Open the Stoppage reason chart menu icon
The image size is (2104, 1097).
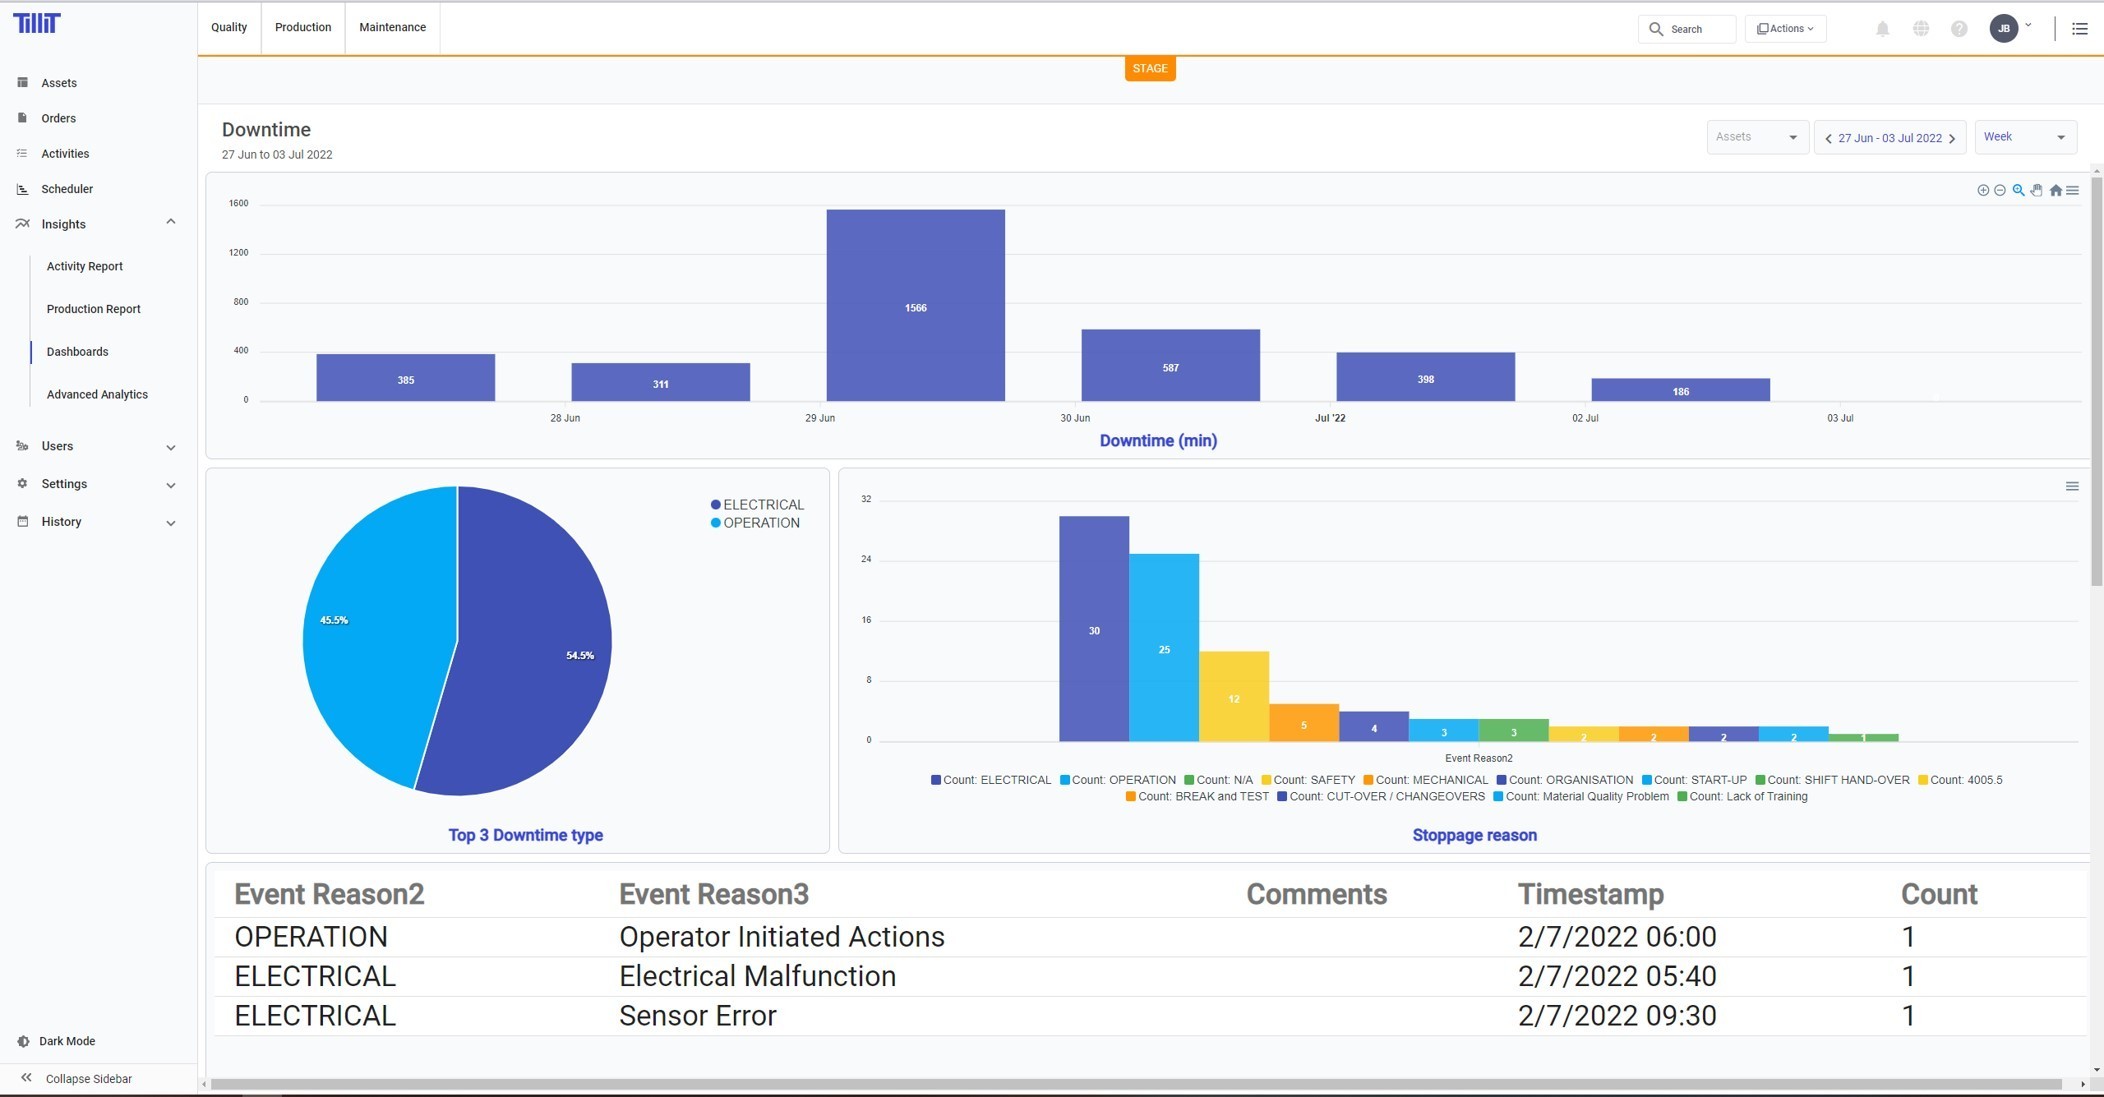(2071, 486)
